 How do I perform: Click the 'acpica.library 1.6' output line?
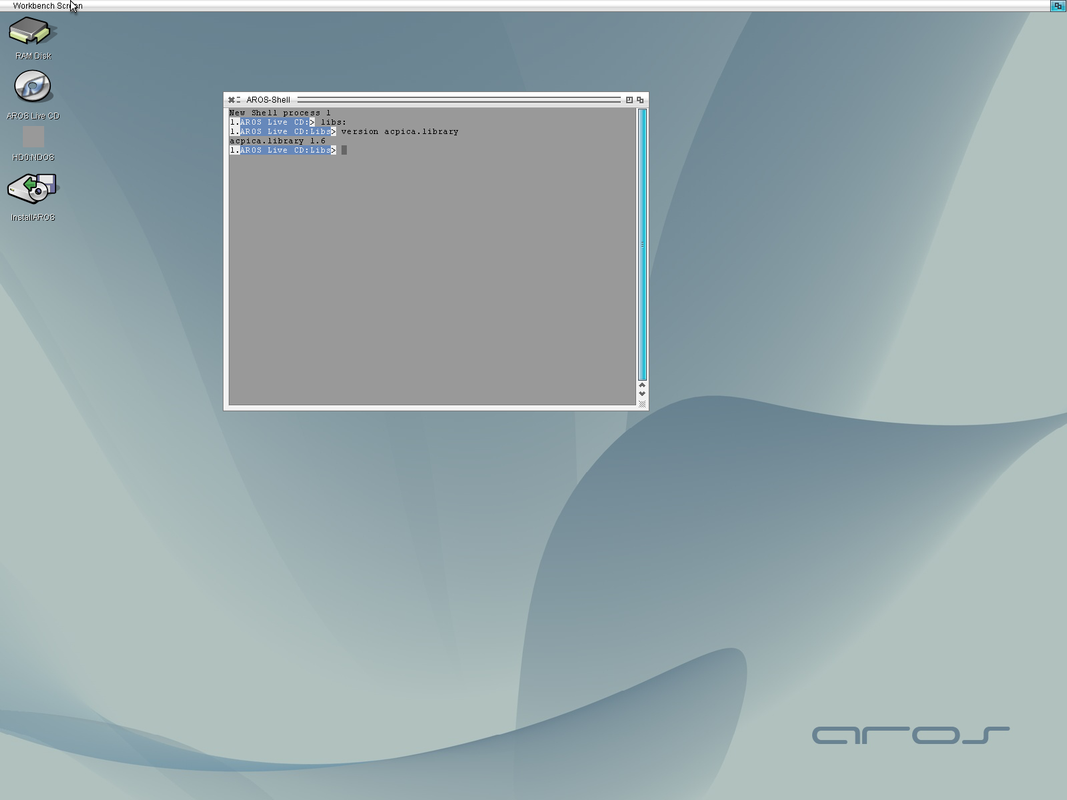pyautogui.click(x=277, y=141)
